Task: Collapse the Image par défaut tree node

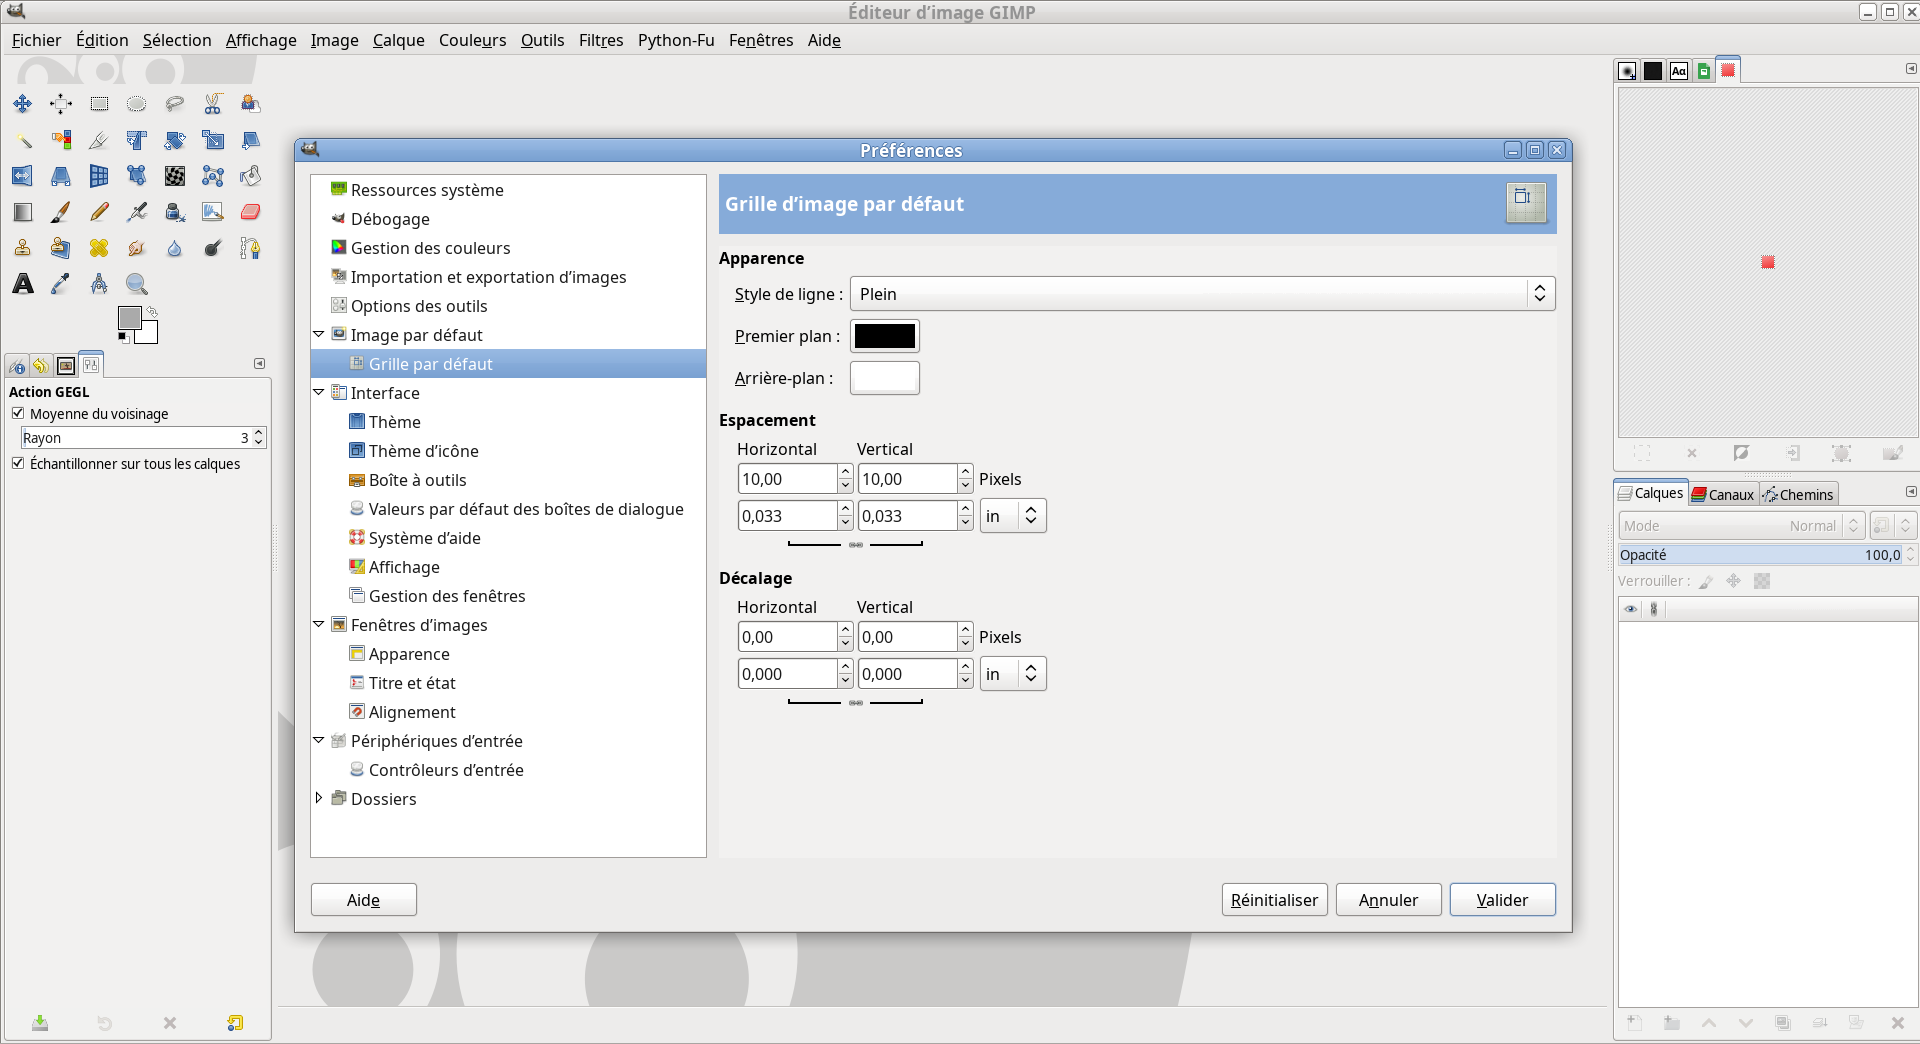Action: click(x=319, y=334)
